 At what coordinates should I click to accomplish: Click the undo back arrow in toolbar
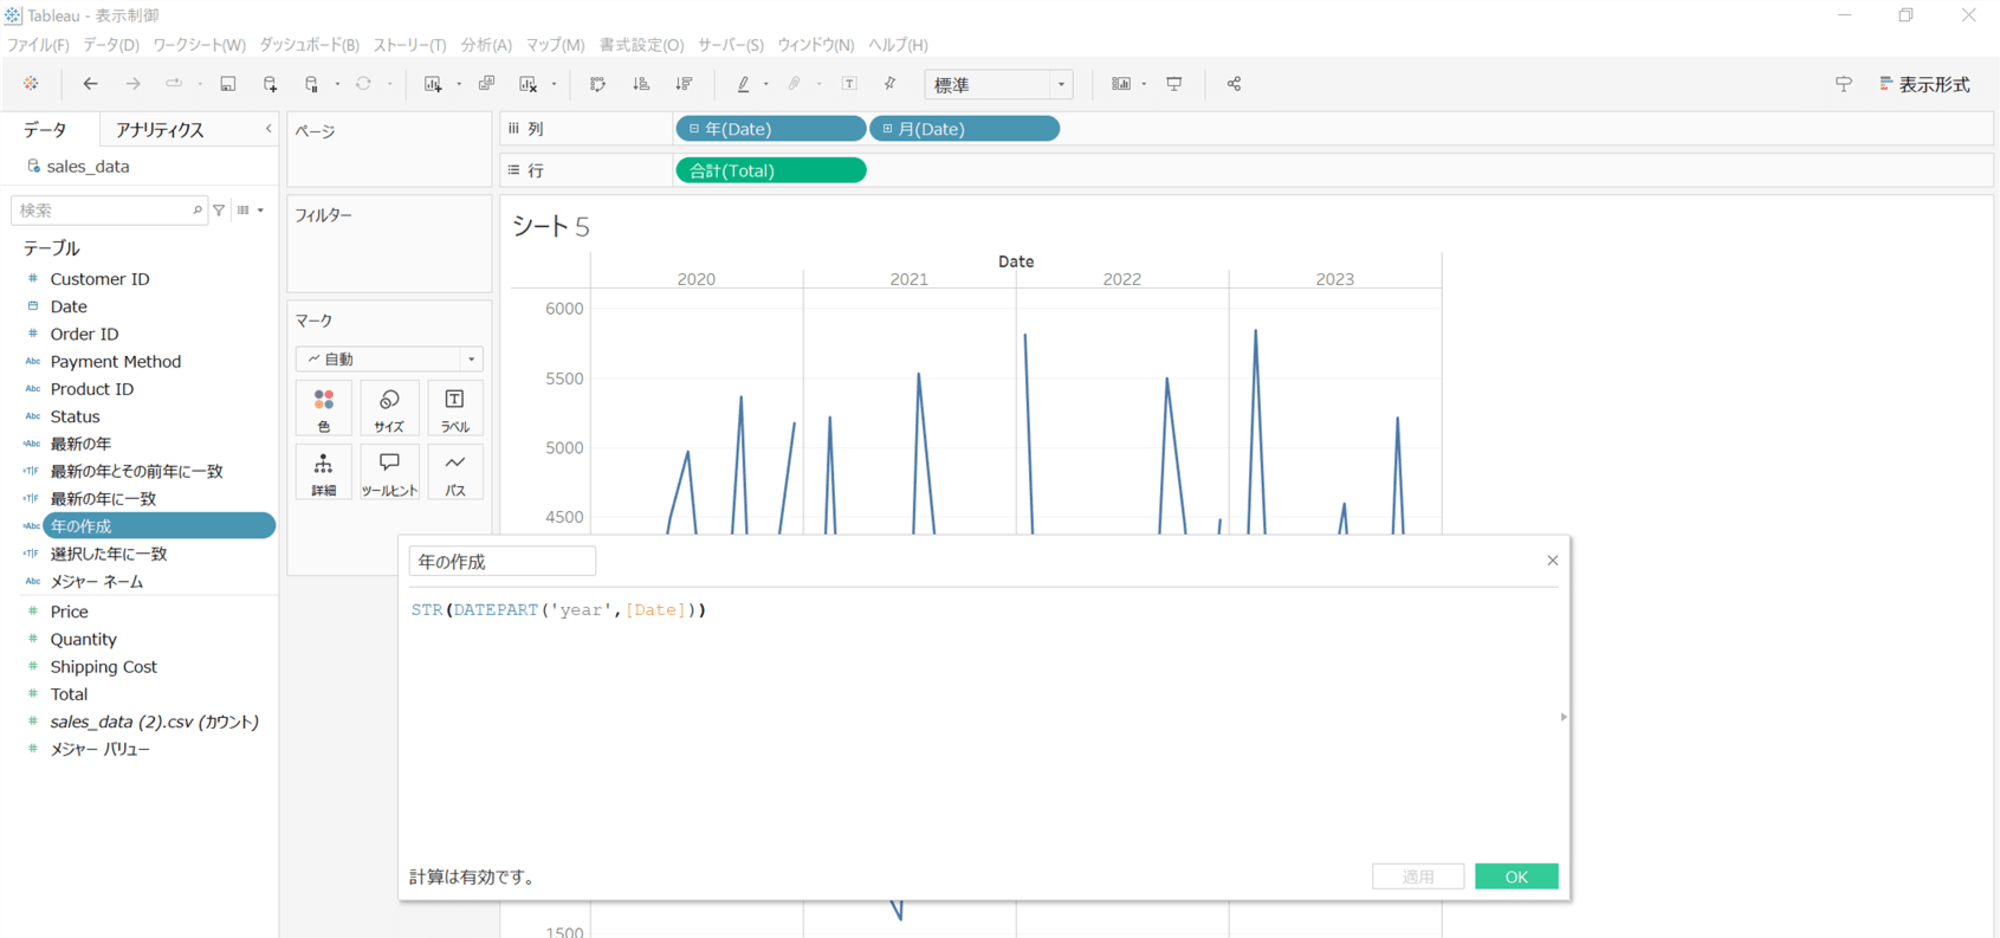[x=90, y=84]
